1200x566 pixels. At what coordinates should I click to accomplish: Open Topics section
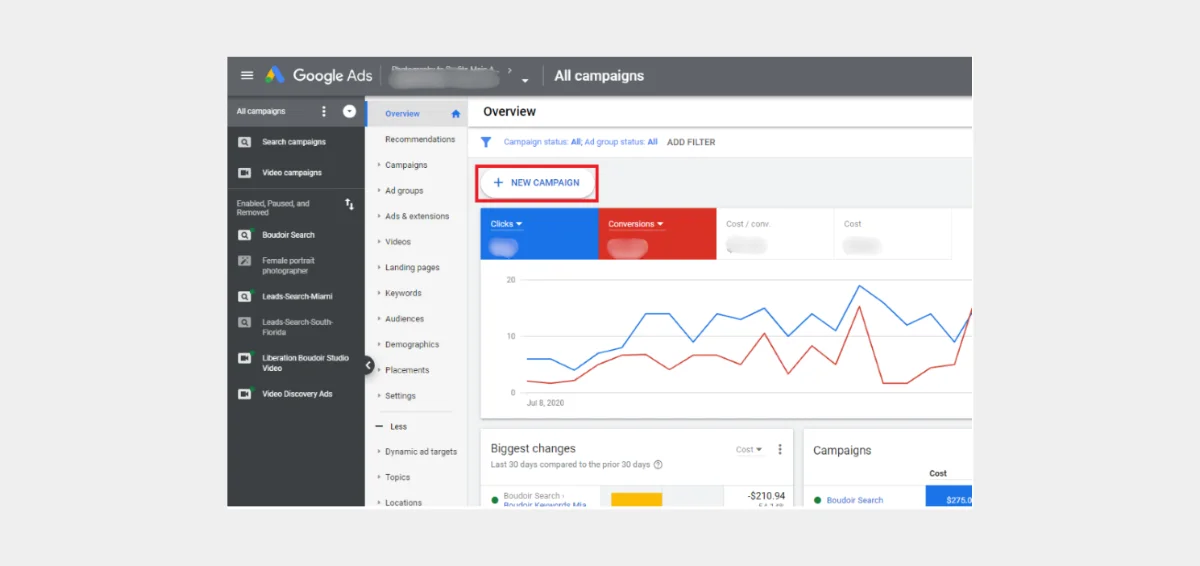(x=397, y=478)
